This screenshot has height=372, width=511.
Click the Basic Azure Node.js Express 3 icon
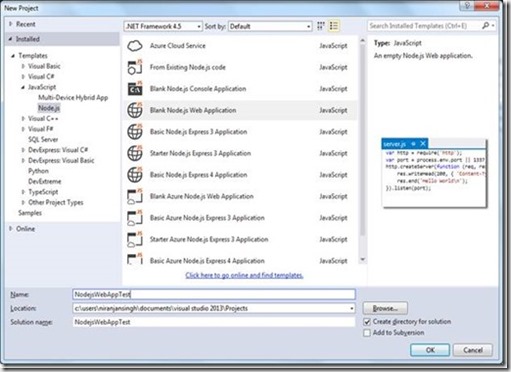tap(135, 218)
